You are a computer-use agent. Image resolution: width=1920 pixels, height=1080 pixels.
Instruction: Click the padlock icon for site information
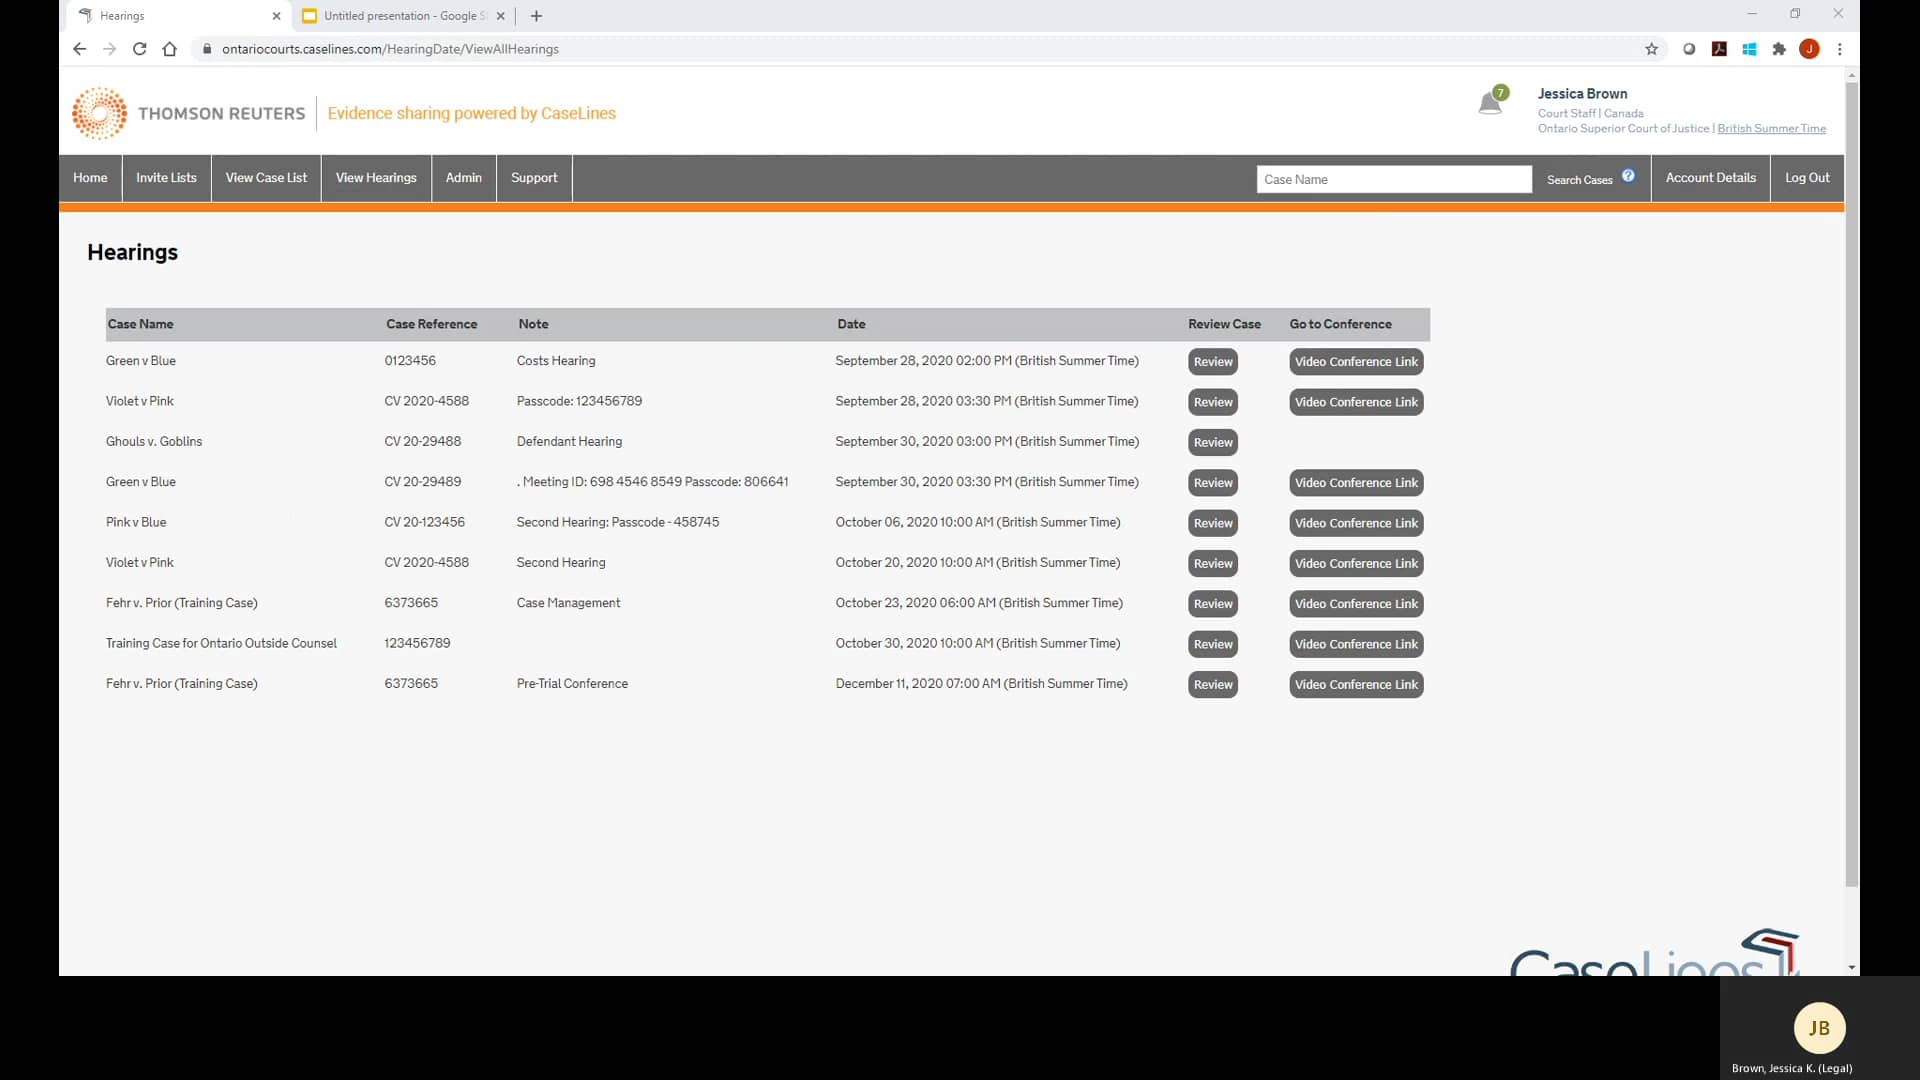point(207,49)
